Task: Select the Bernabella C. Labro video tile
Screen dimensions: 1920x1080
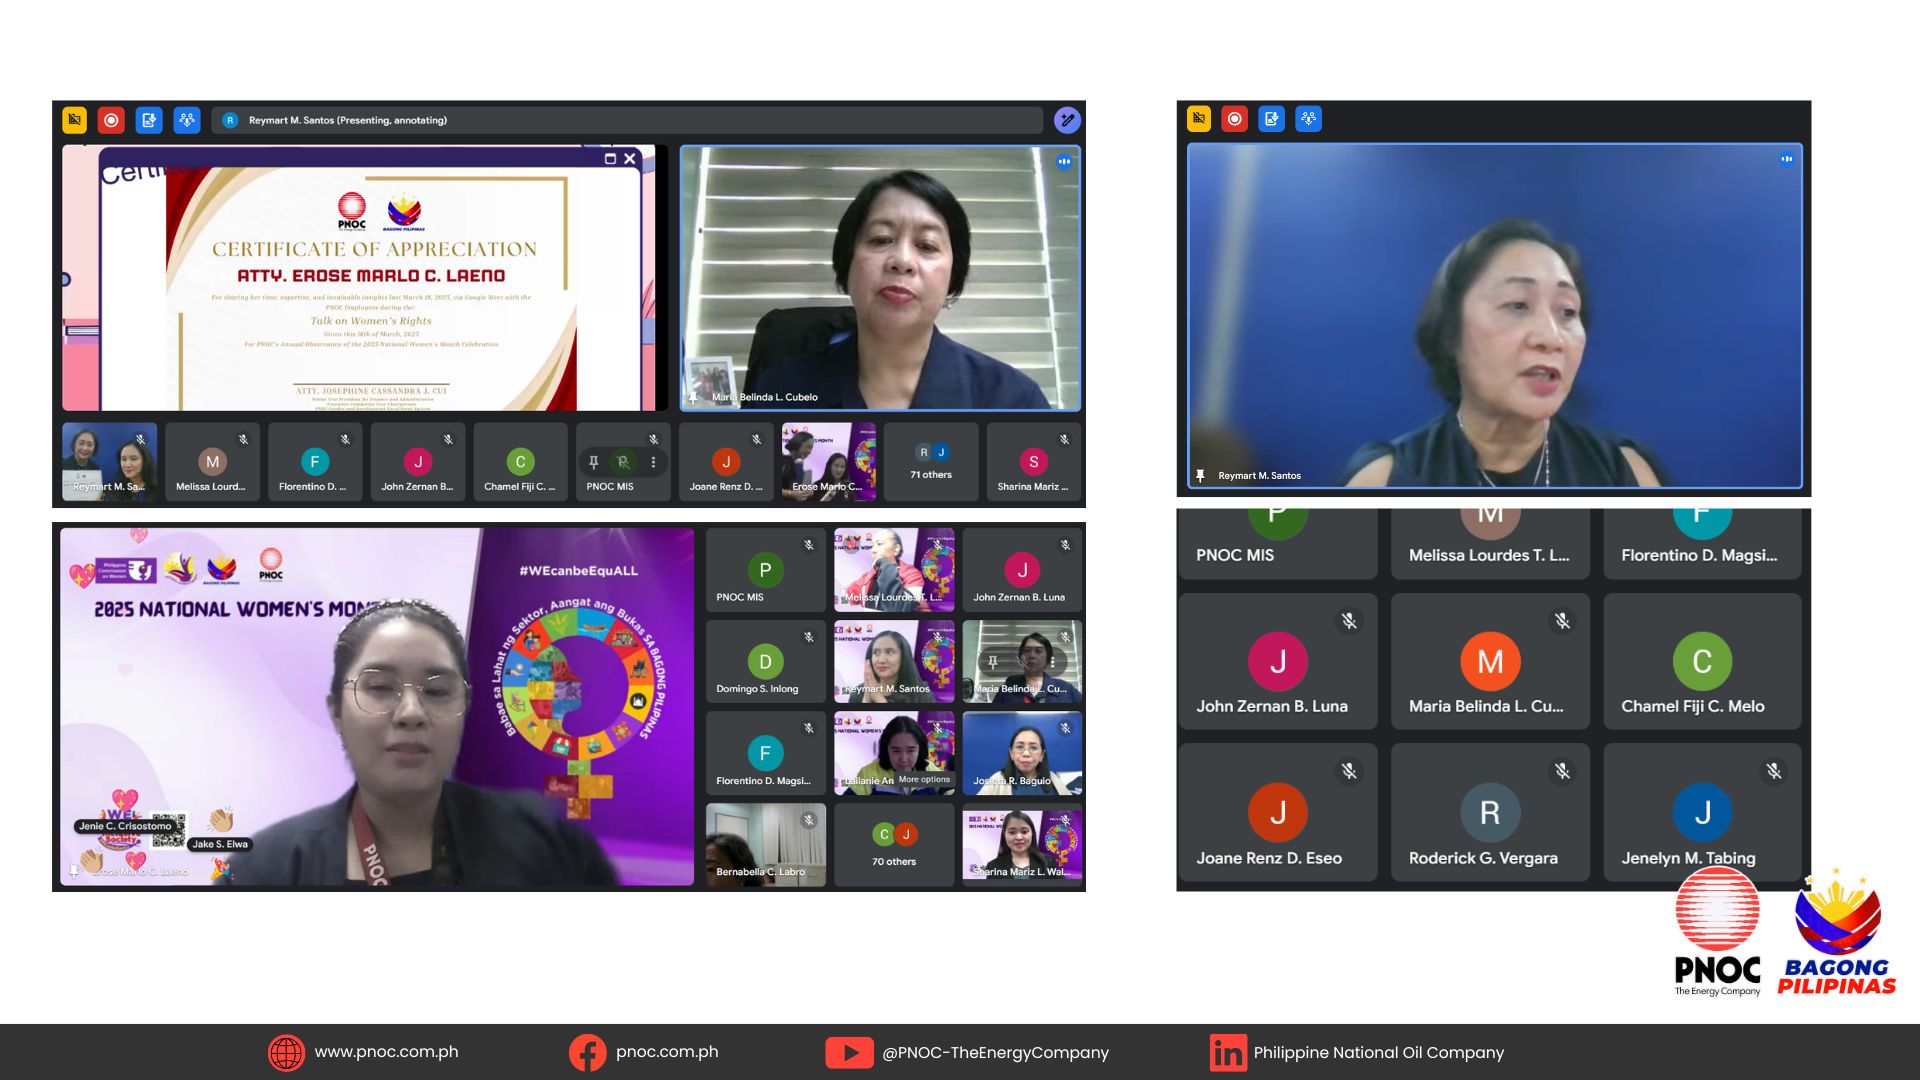Action: click(x=766, y=845)
